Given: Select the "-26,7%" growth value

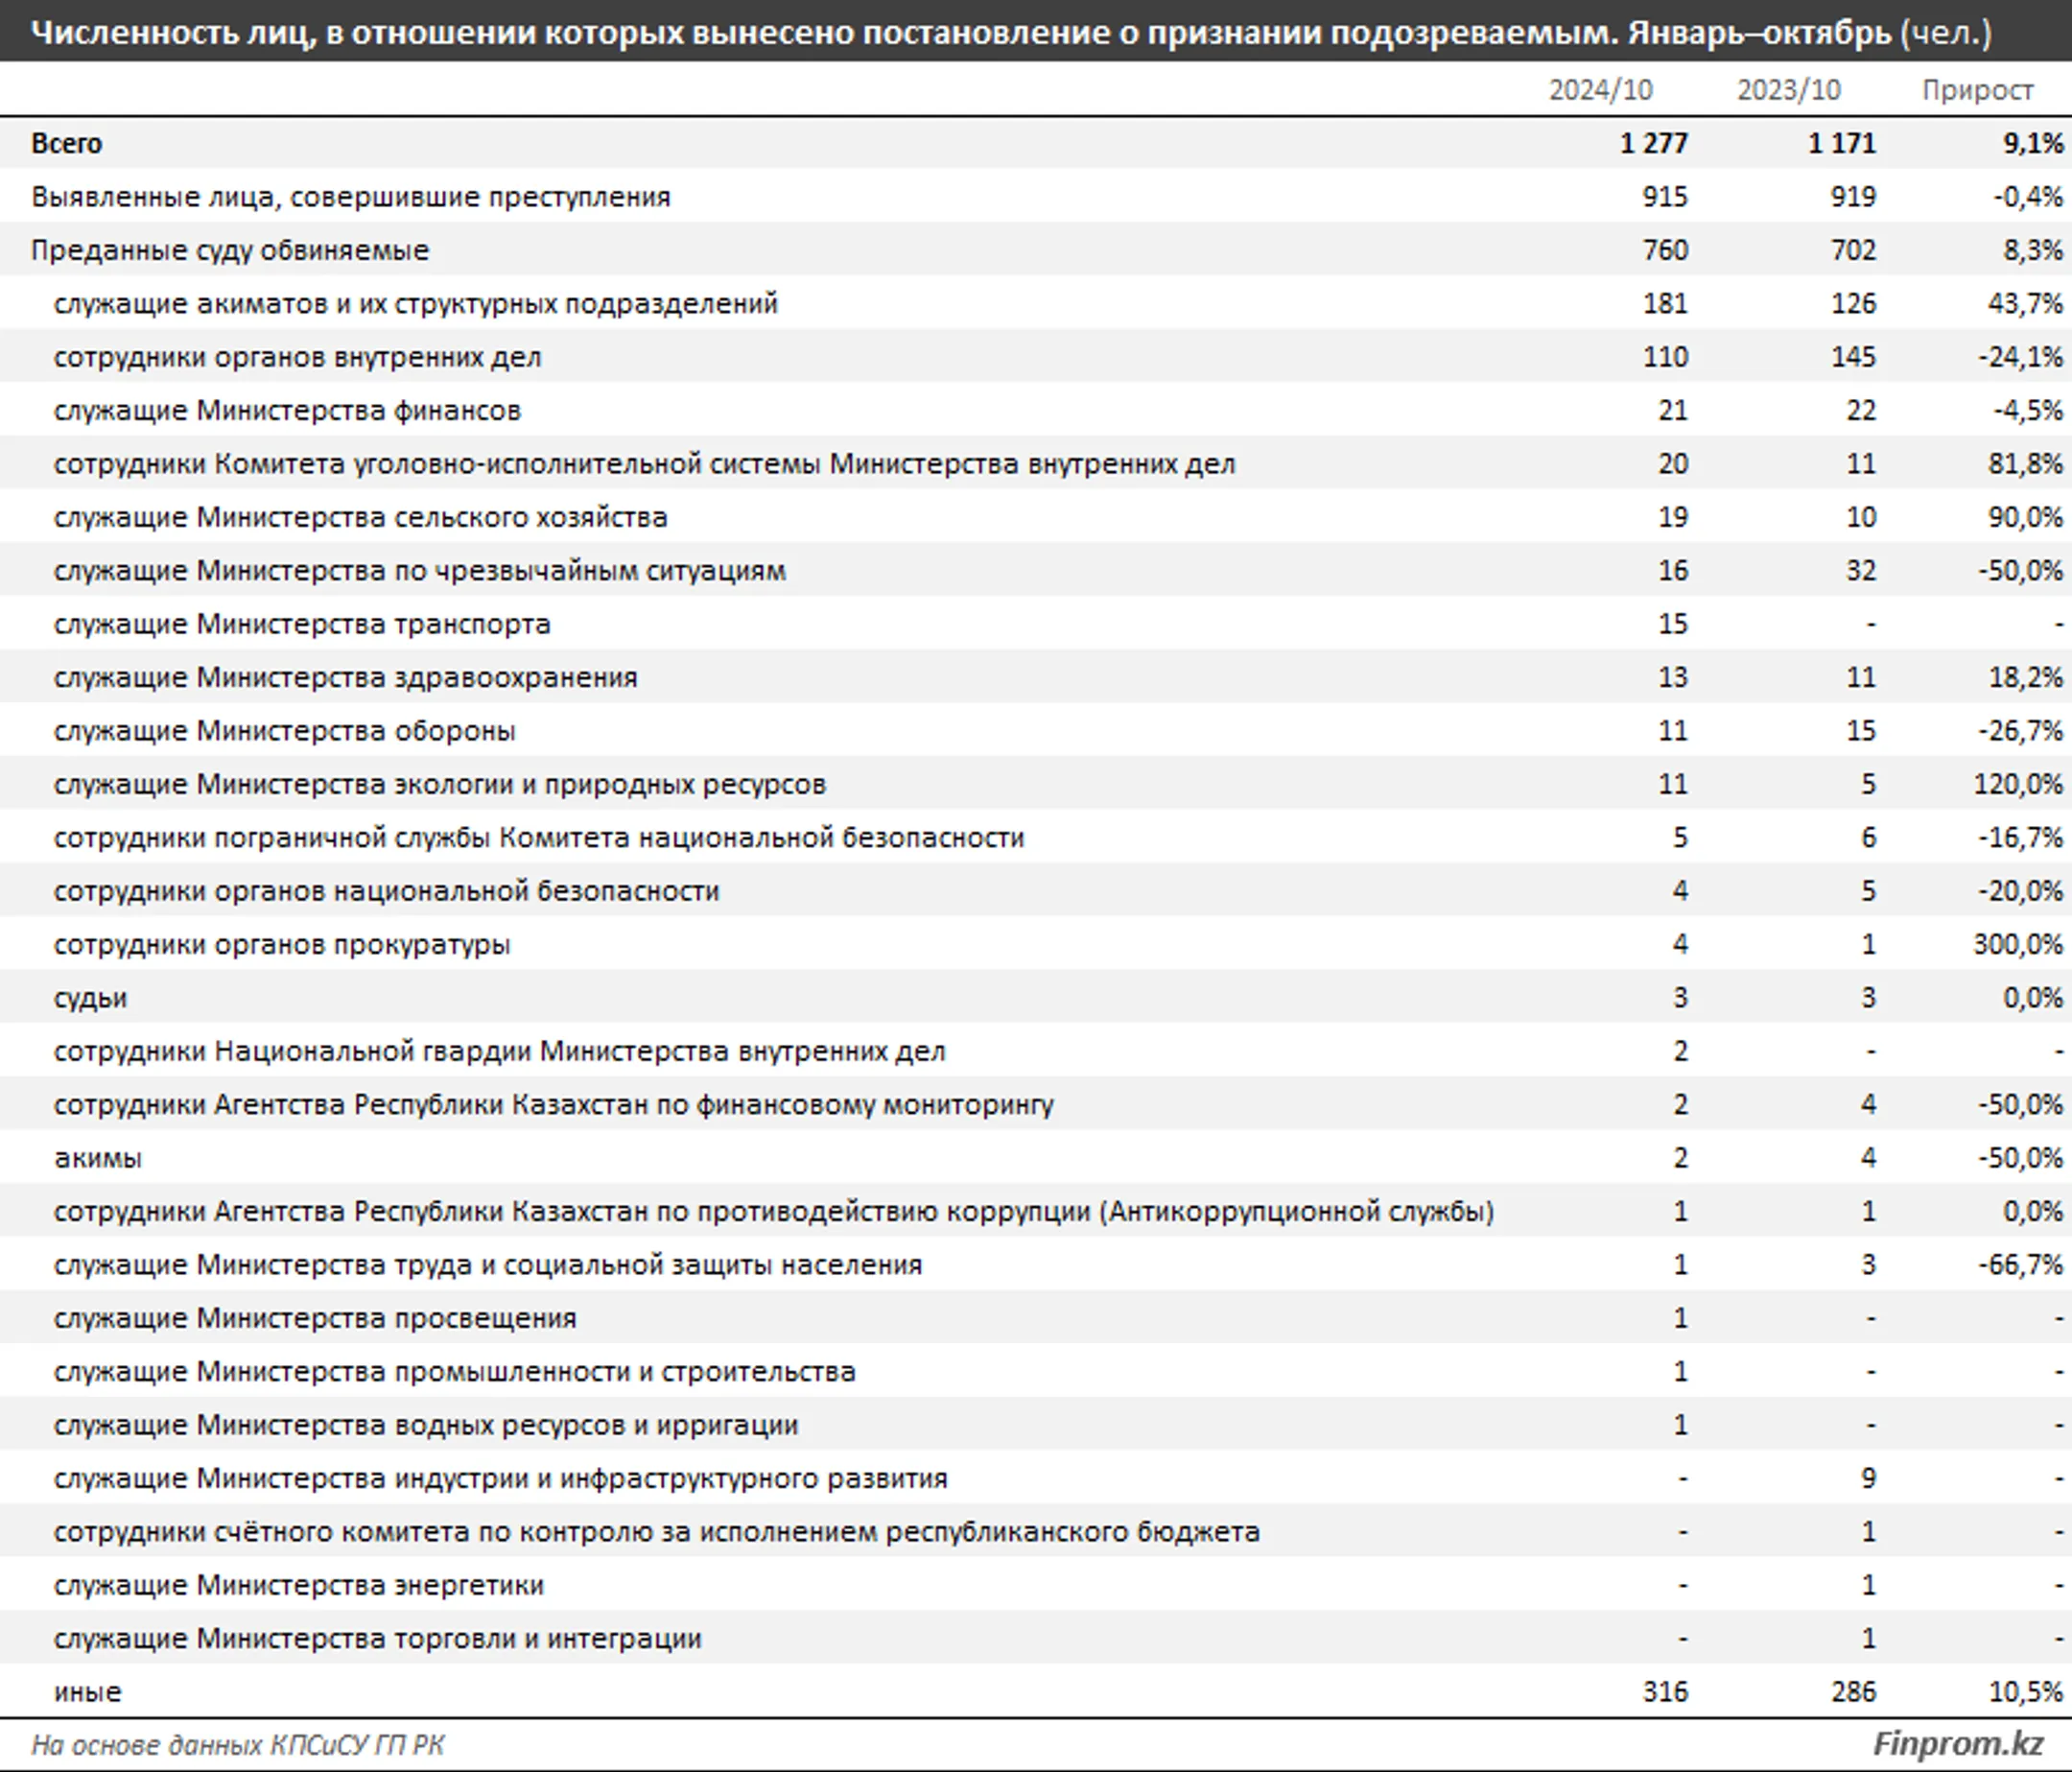Looking at the screenshot, I should 2020,731.
